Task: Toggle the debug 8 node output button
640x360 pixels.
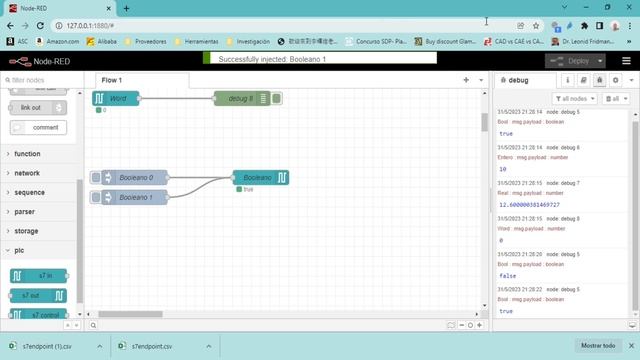Action: click(x=276, y=98)
